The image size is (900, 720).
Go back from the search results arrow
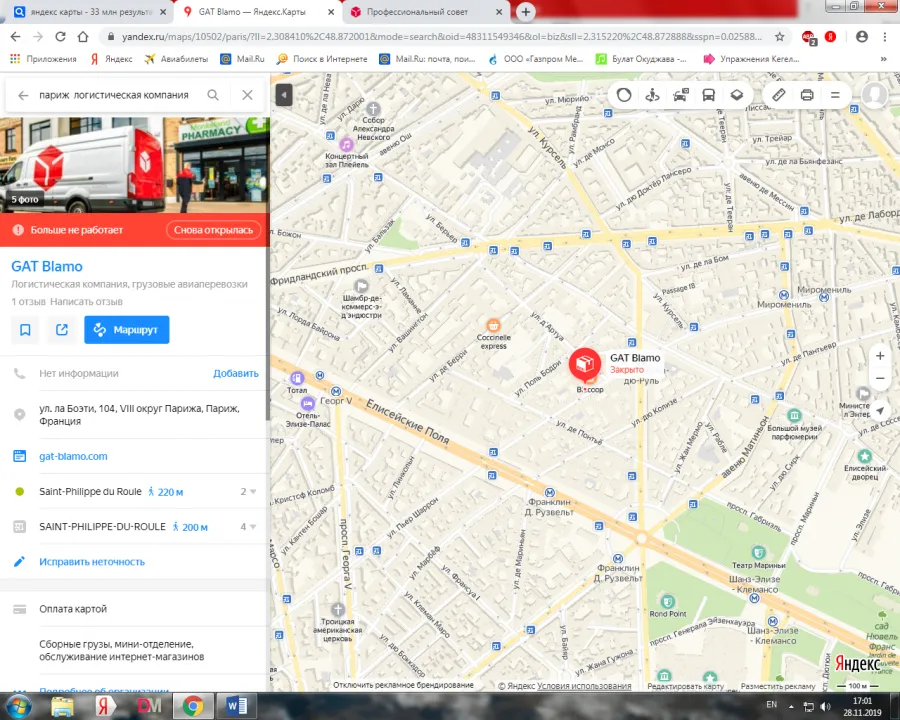click(x=23, y=95)
